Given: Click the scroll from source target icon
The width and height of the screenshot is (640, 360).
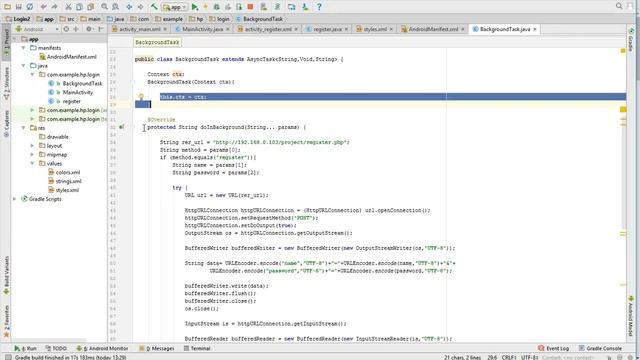Looking at the screenshot, I should 66,29.
